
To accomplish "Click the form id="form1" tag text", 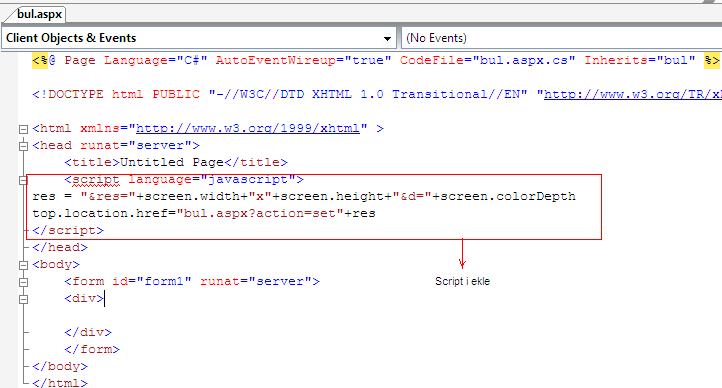I will point(192,281).
